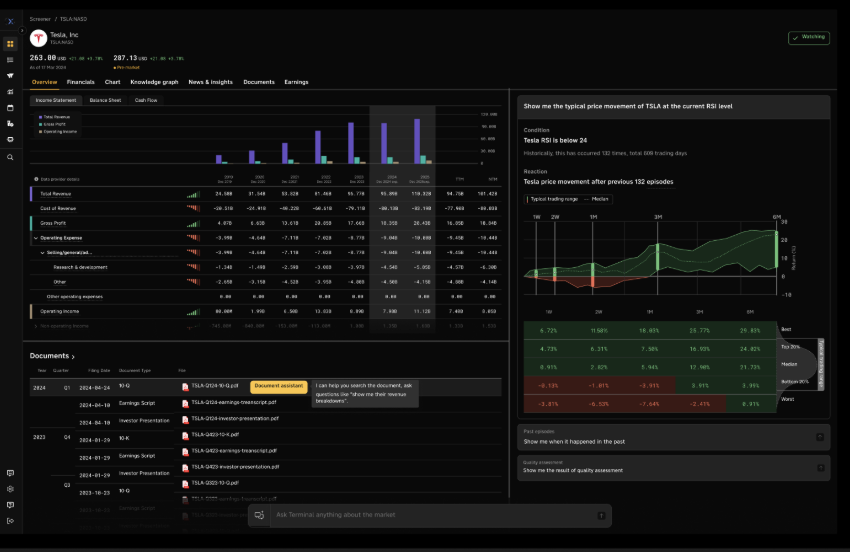Open the screener funnel icon in sidebar

10,76
